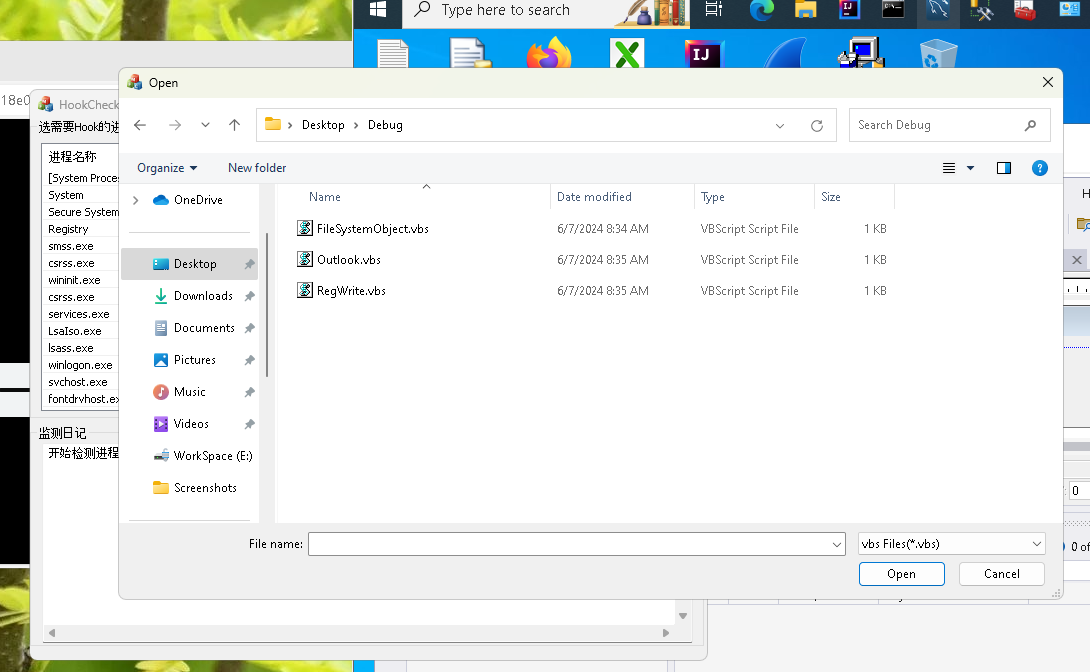1090x672 pixels.
Task: Click the FileSystemObject.vbs script icon
Action: 304,228
